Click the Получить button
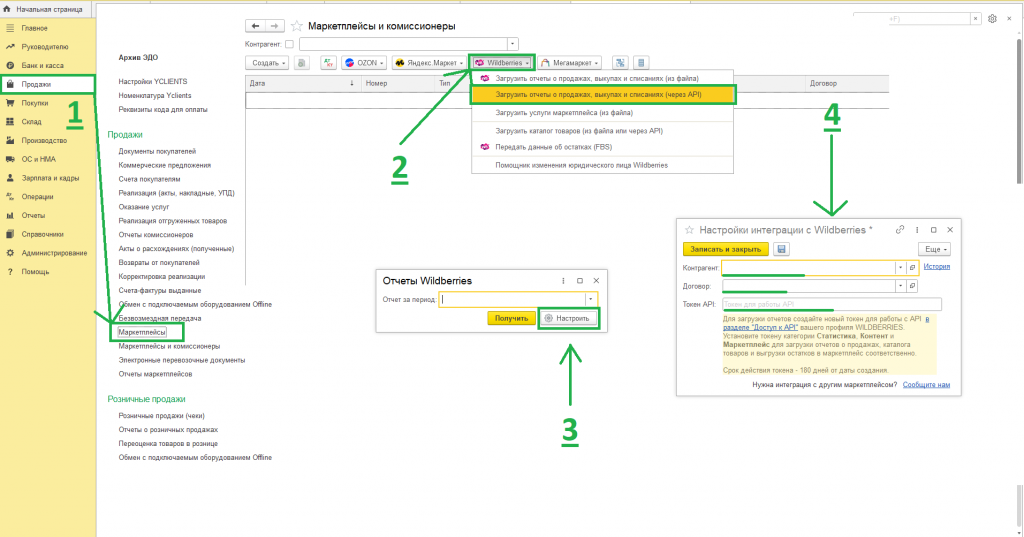Image resolution: width=1024 pixels, height=537 pixels. tap(511, 318)
